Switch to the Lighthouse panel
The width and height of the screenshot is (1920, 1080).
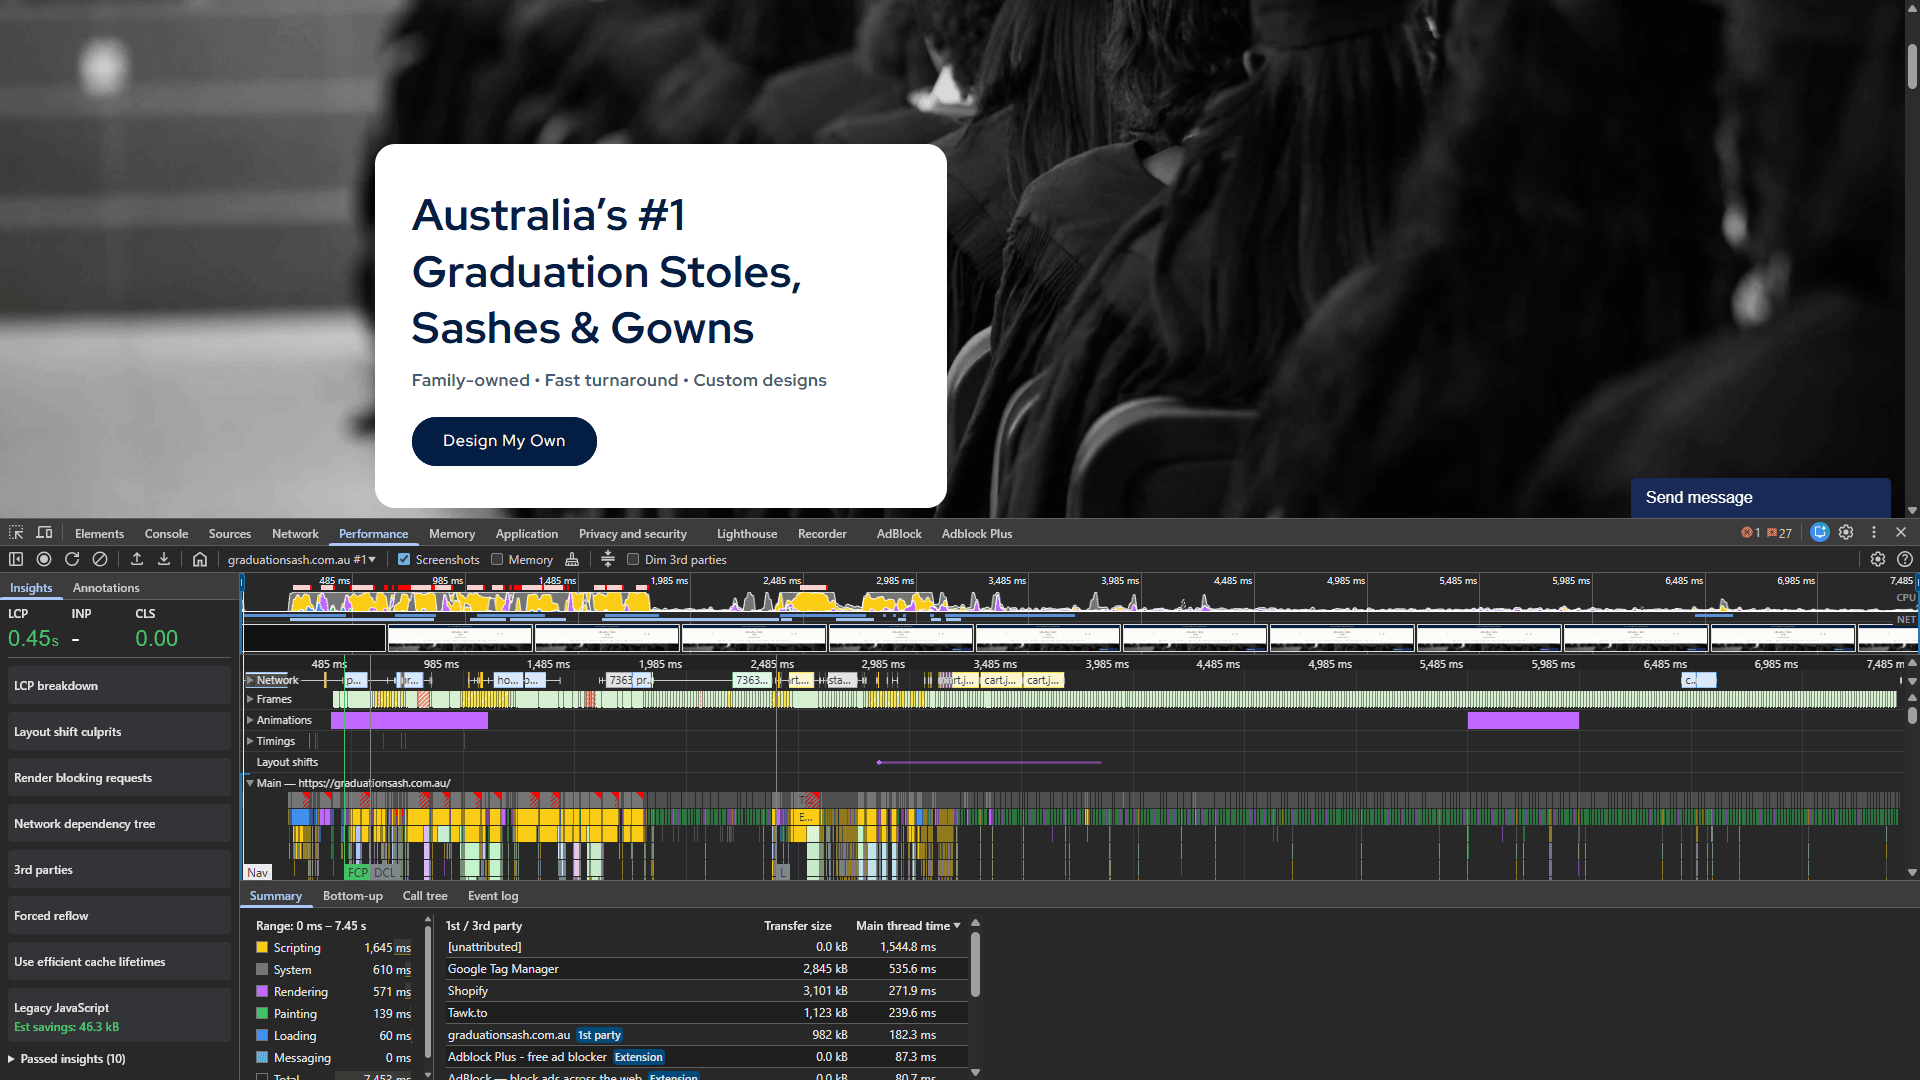point(746,533)
